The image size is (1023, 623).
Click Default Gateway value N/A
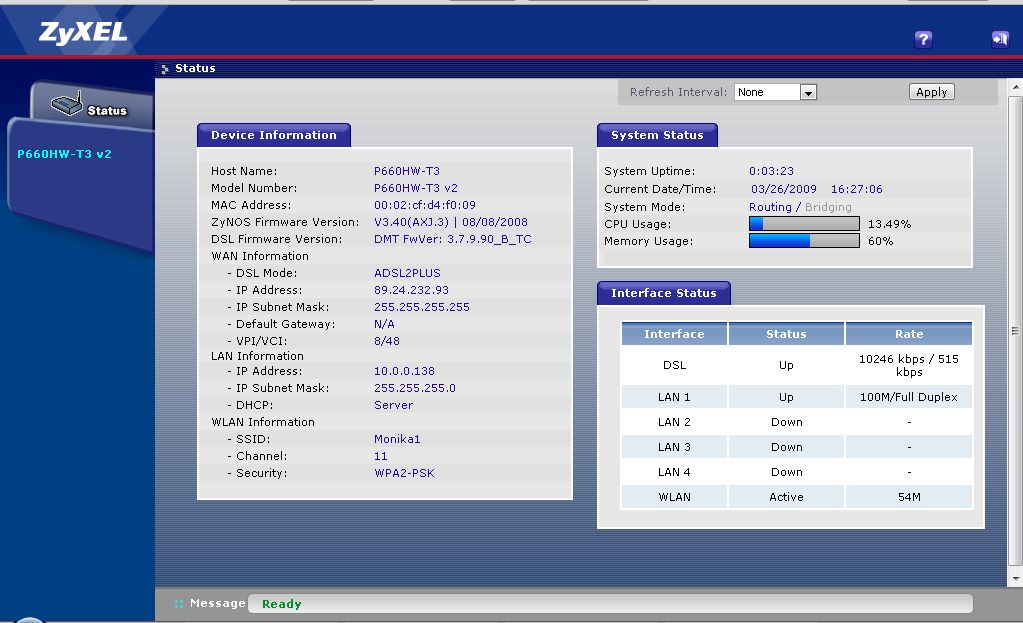point(384,324)
